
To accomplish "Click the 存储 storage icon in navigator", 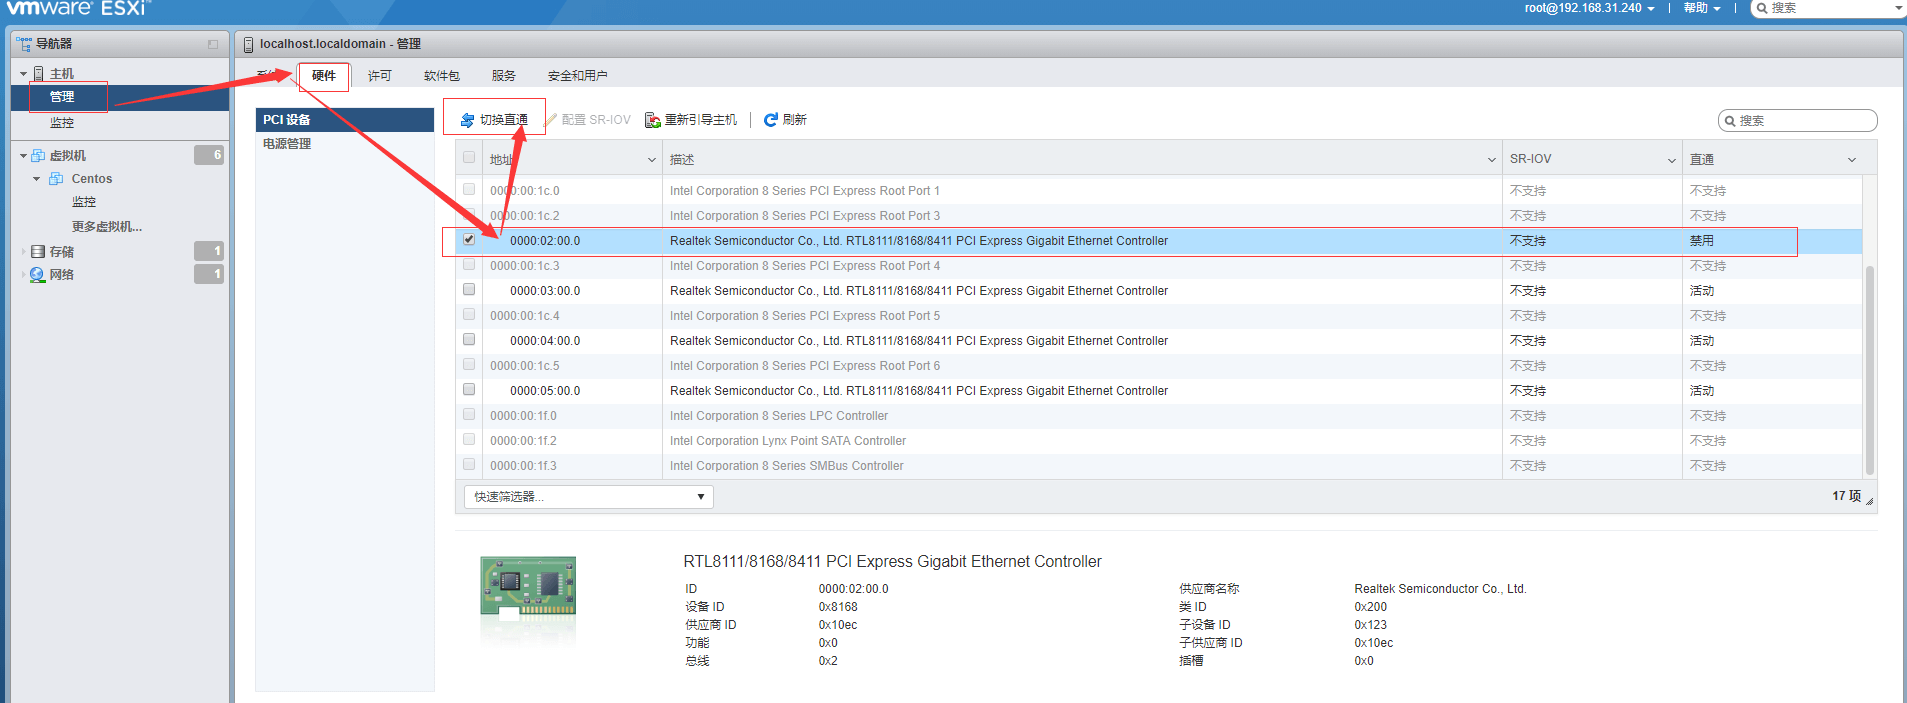I will click(x=38, y=252).
